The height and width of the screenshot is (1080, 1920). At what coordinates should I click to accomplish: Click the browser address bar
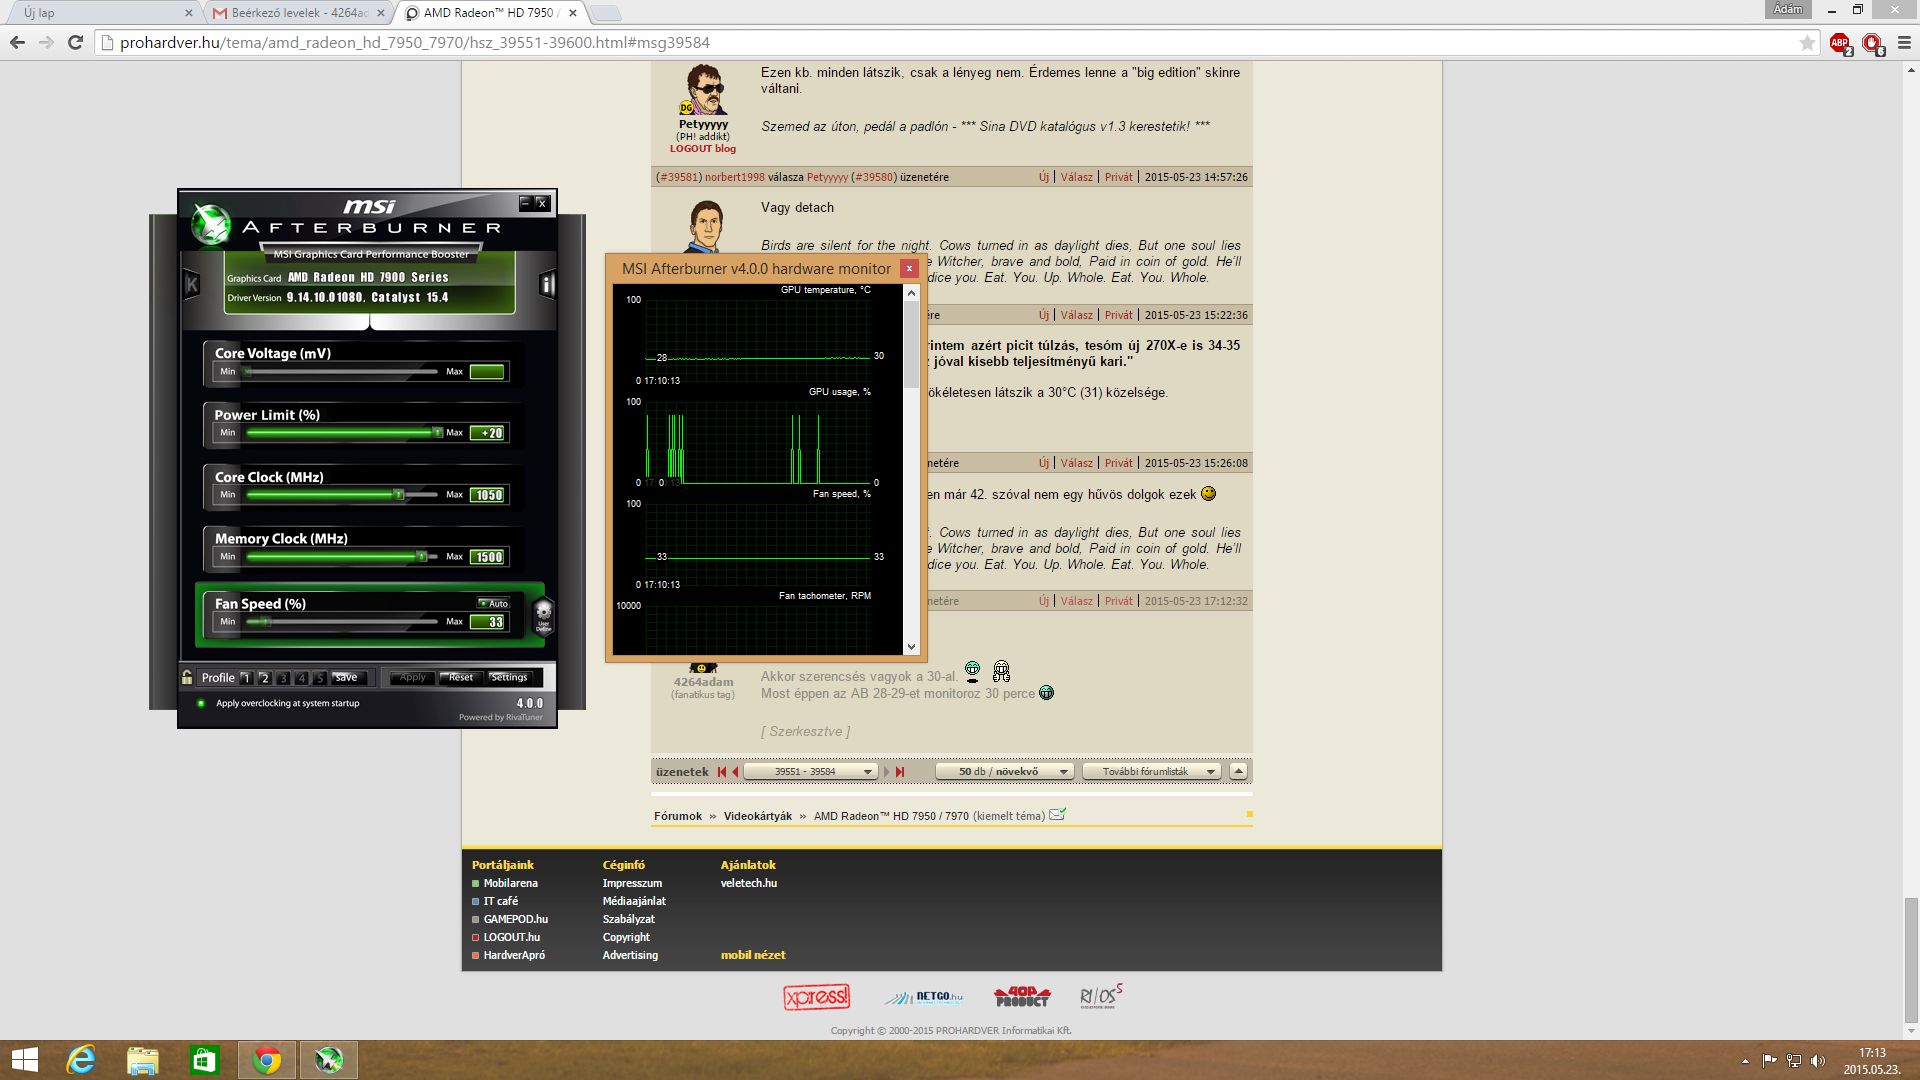pyautogui.click(x=950, y=43)
